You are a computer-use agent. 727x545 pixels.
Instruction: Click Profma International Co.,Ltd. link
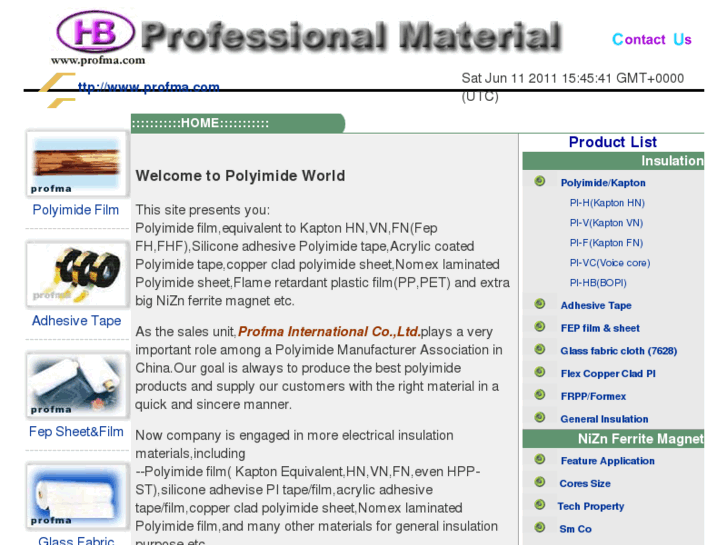329,332
